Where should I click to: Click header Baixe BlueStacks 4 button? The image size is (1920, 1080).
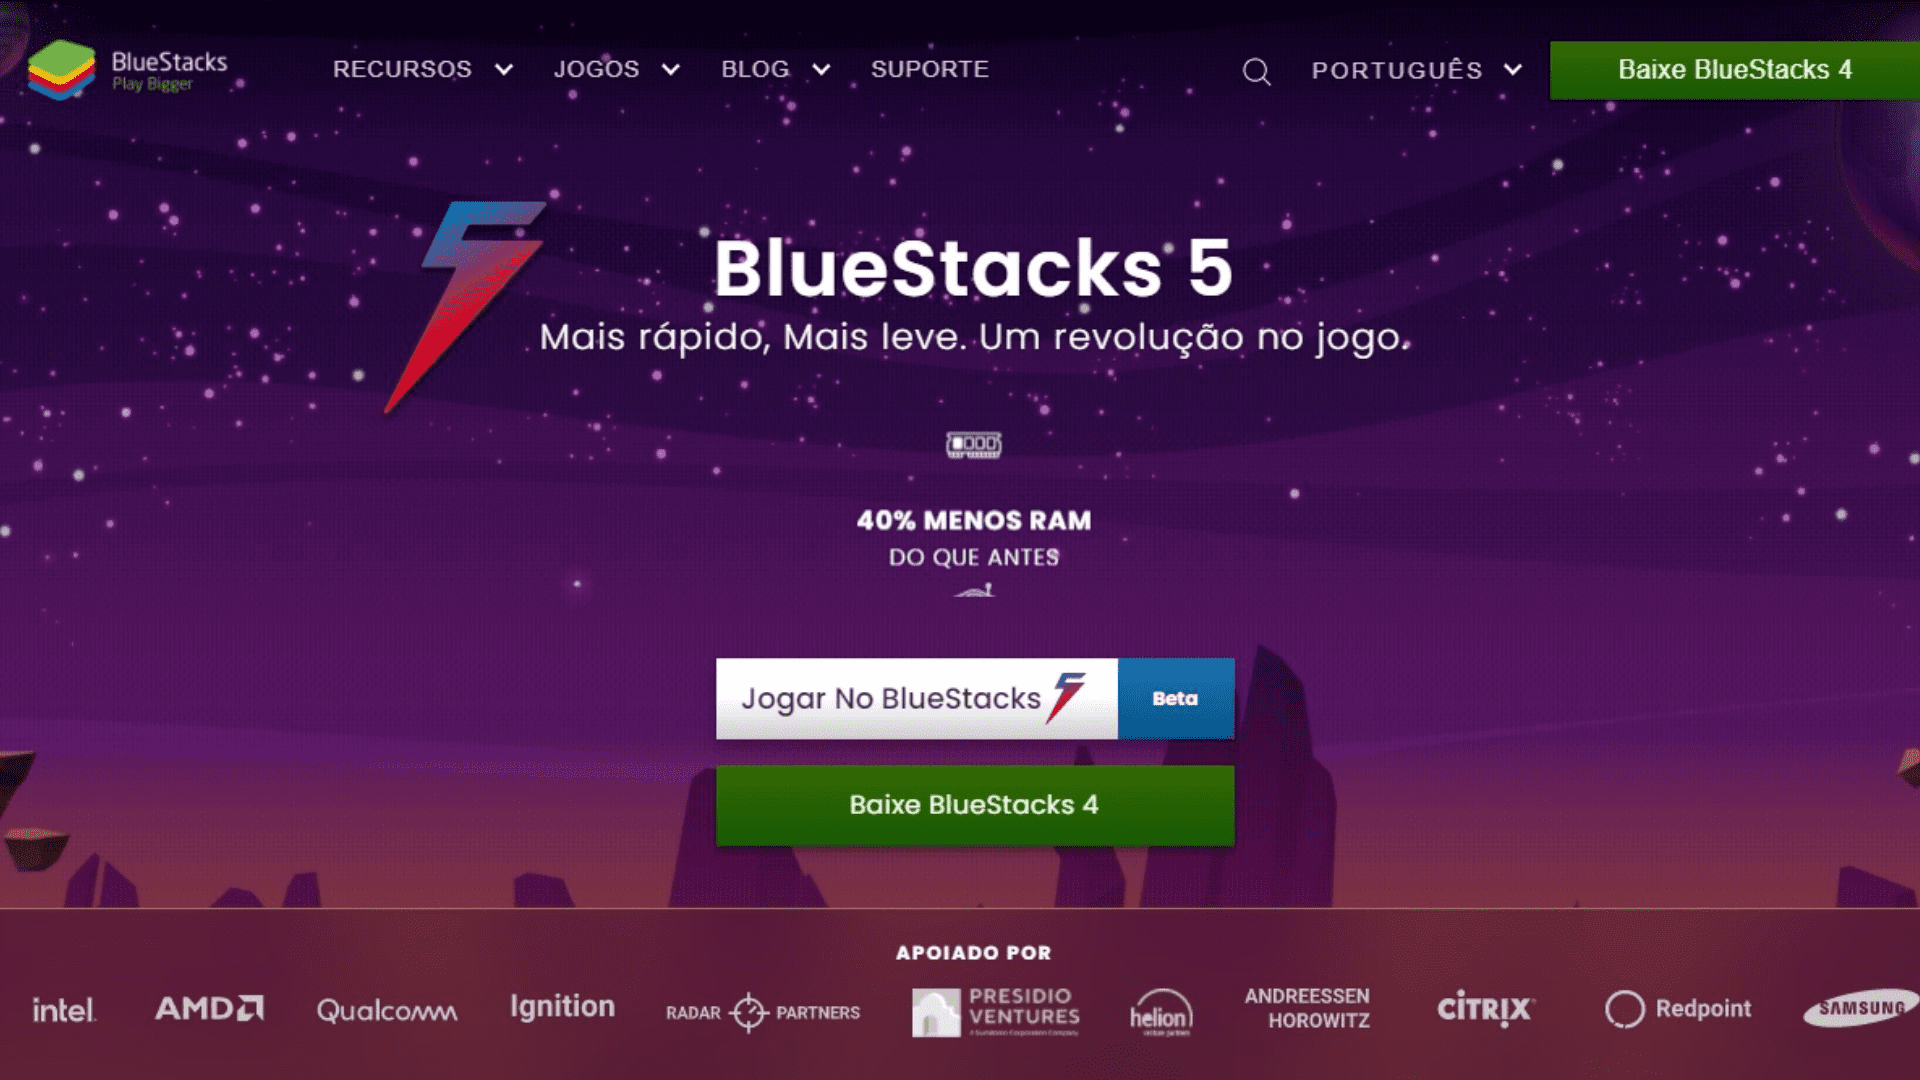[x=1735, y=70]
